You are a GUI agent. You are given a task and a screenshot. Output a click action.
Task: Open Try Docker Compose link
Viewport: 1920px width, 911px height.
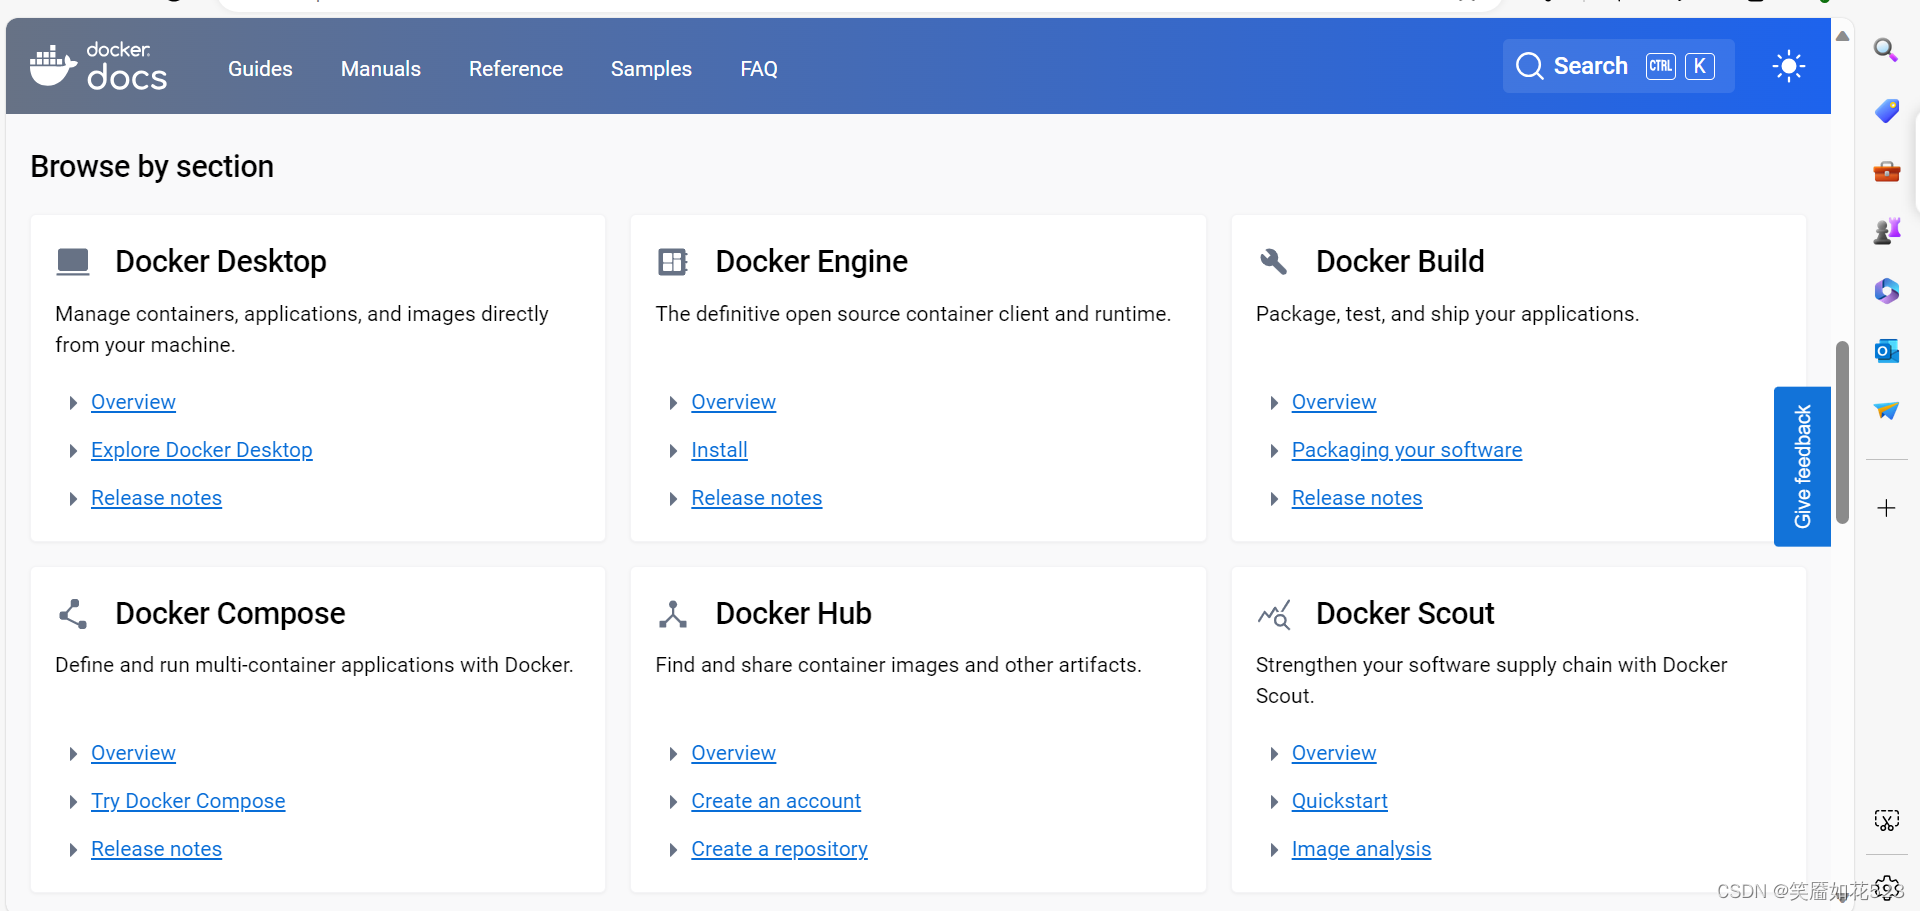pos(188,801)
